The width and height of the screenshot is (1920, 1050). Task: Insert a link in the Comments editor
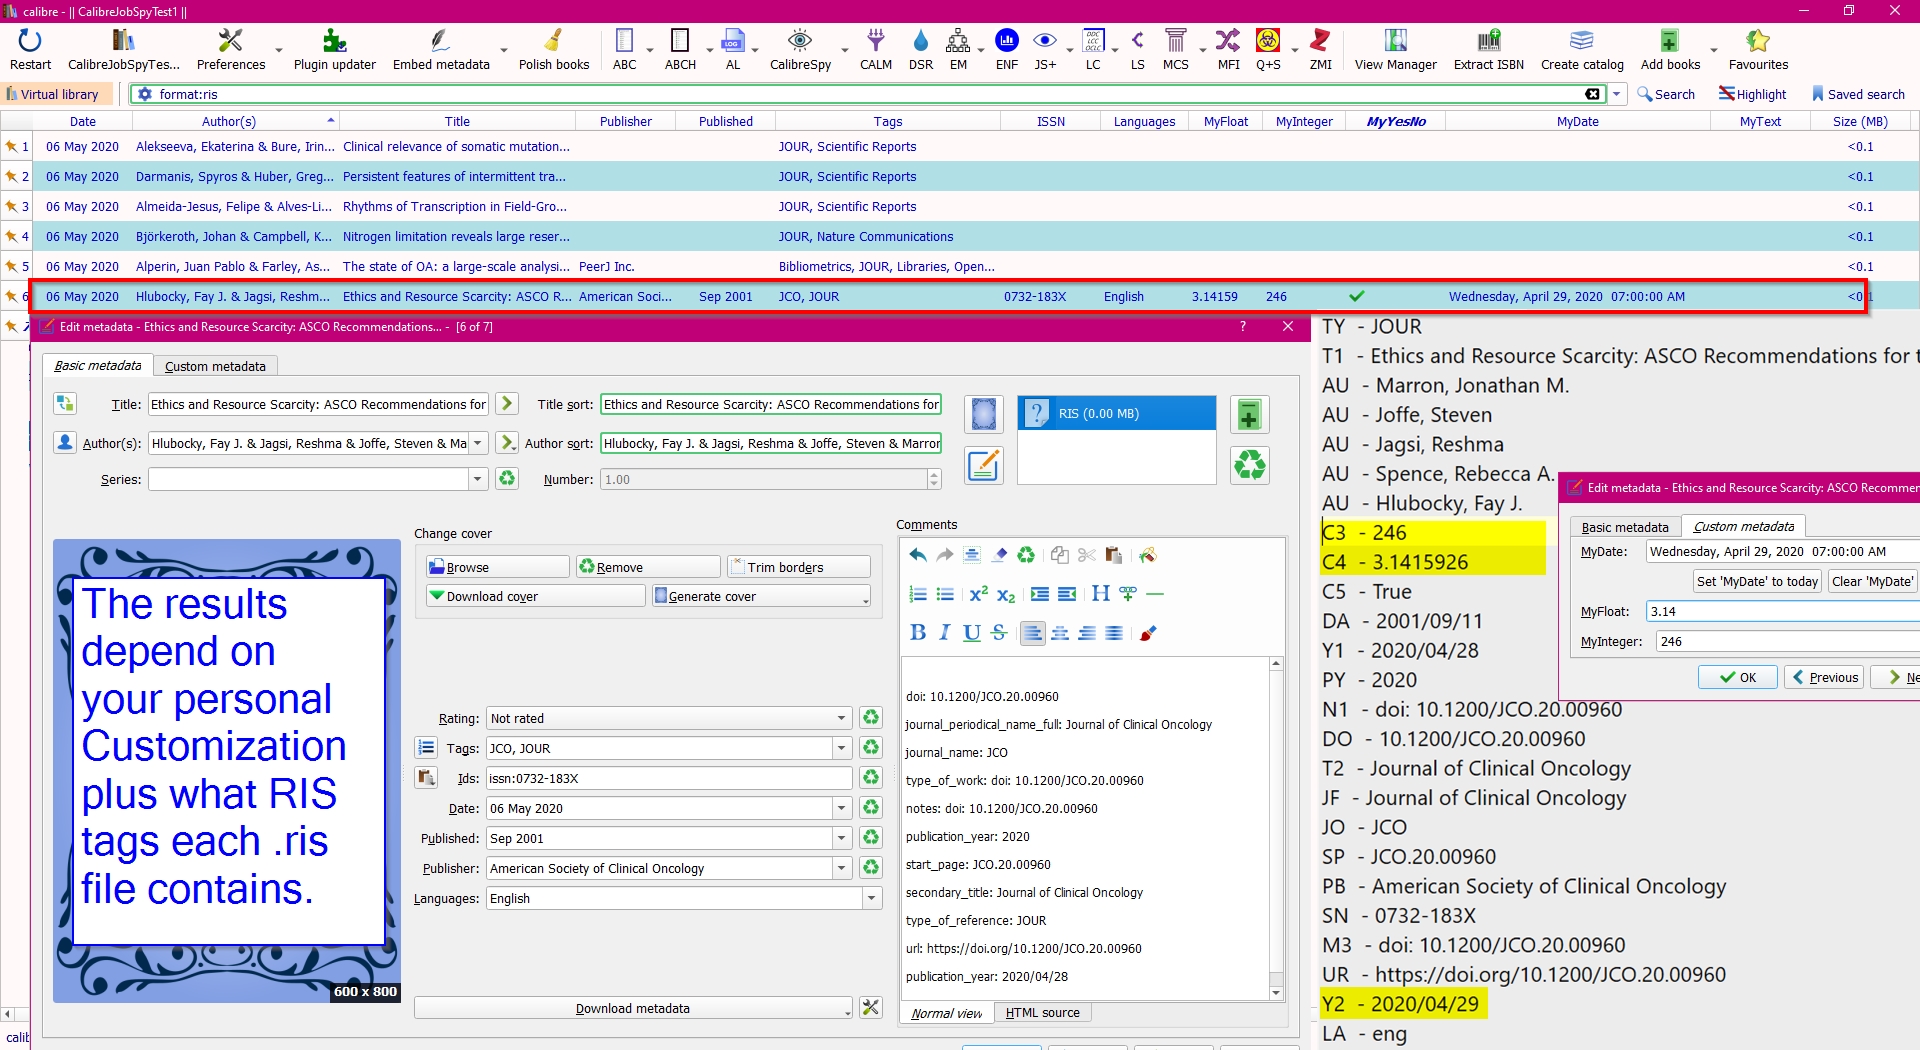[x=1128, y=594]
